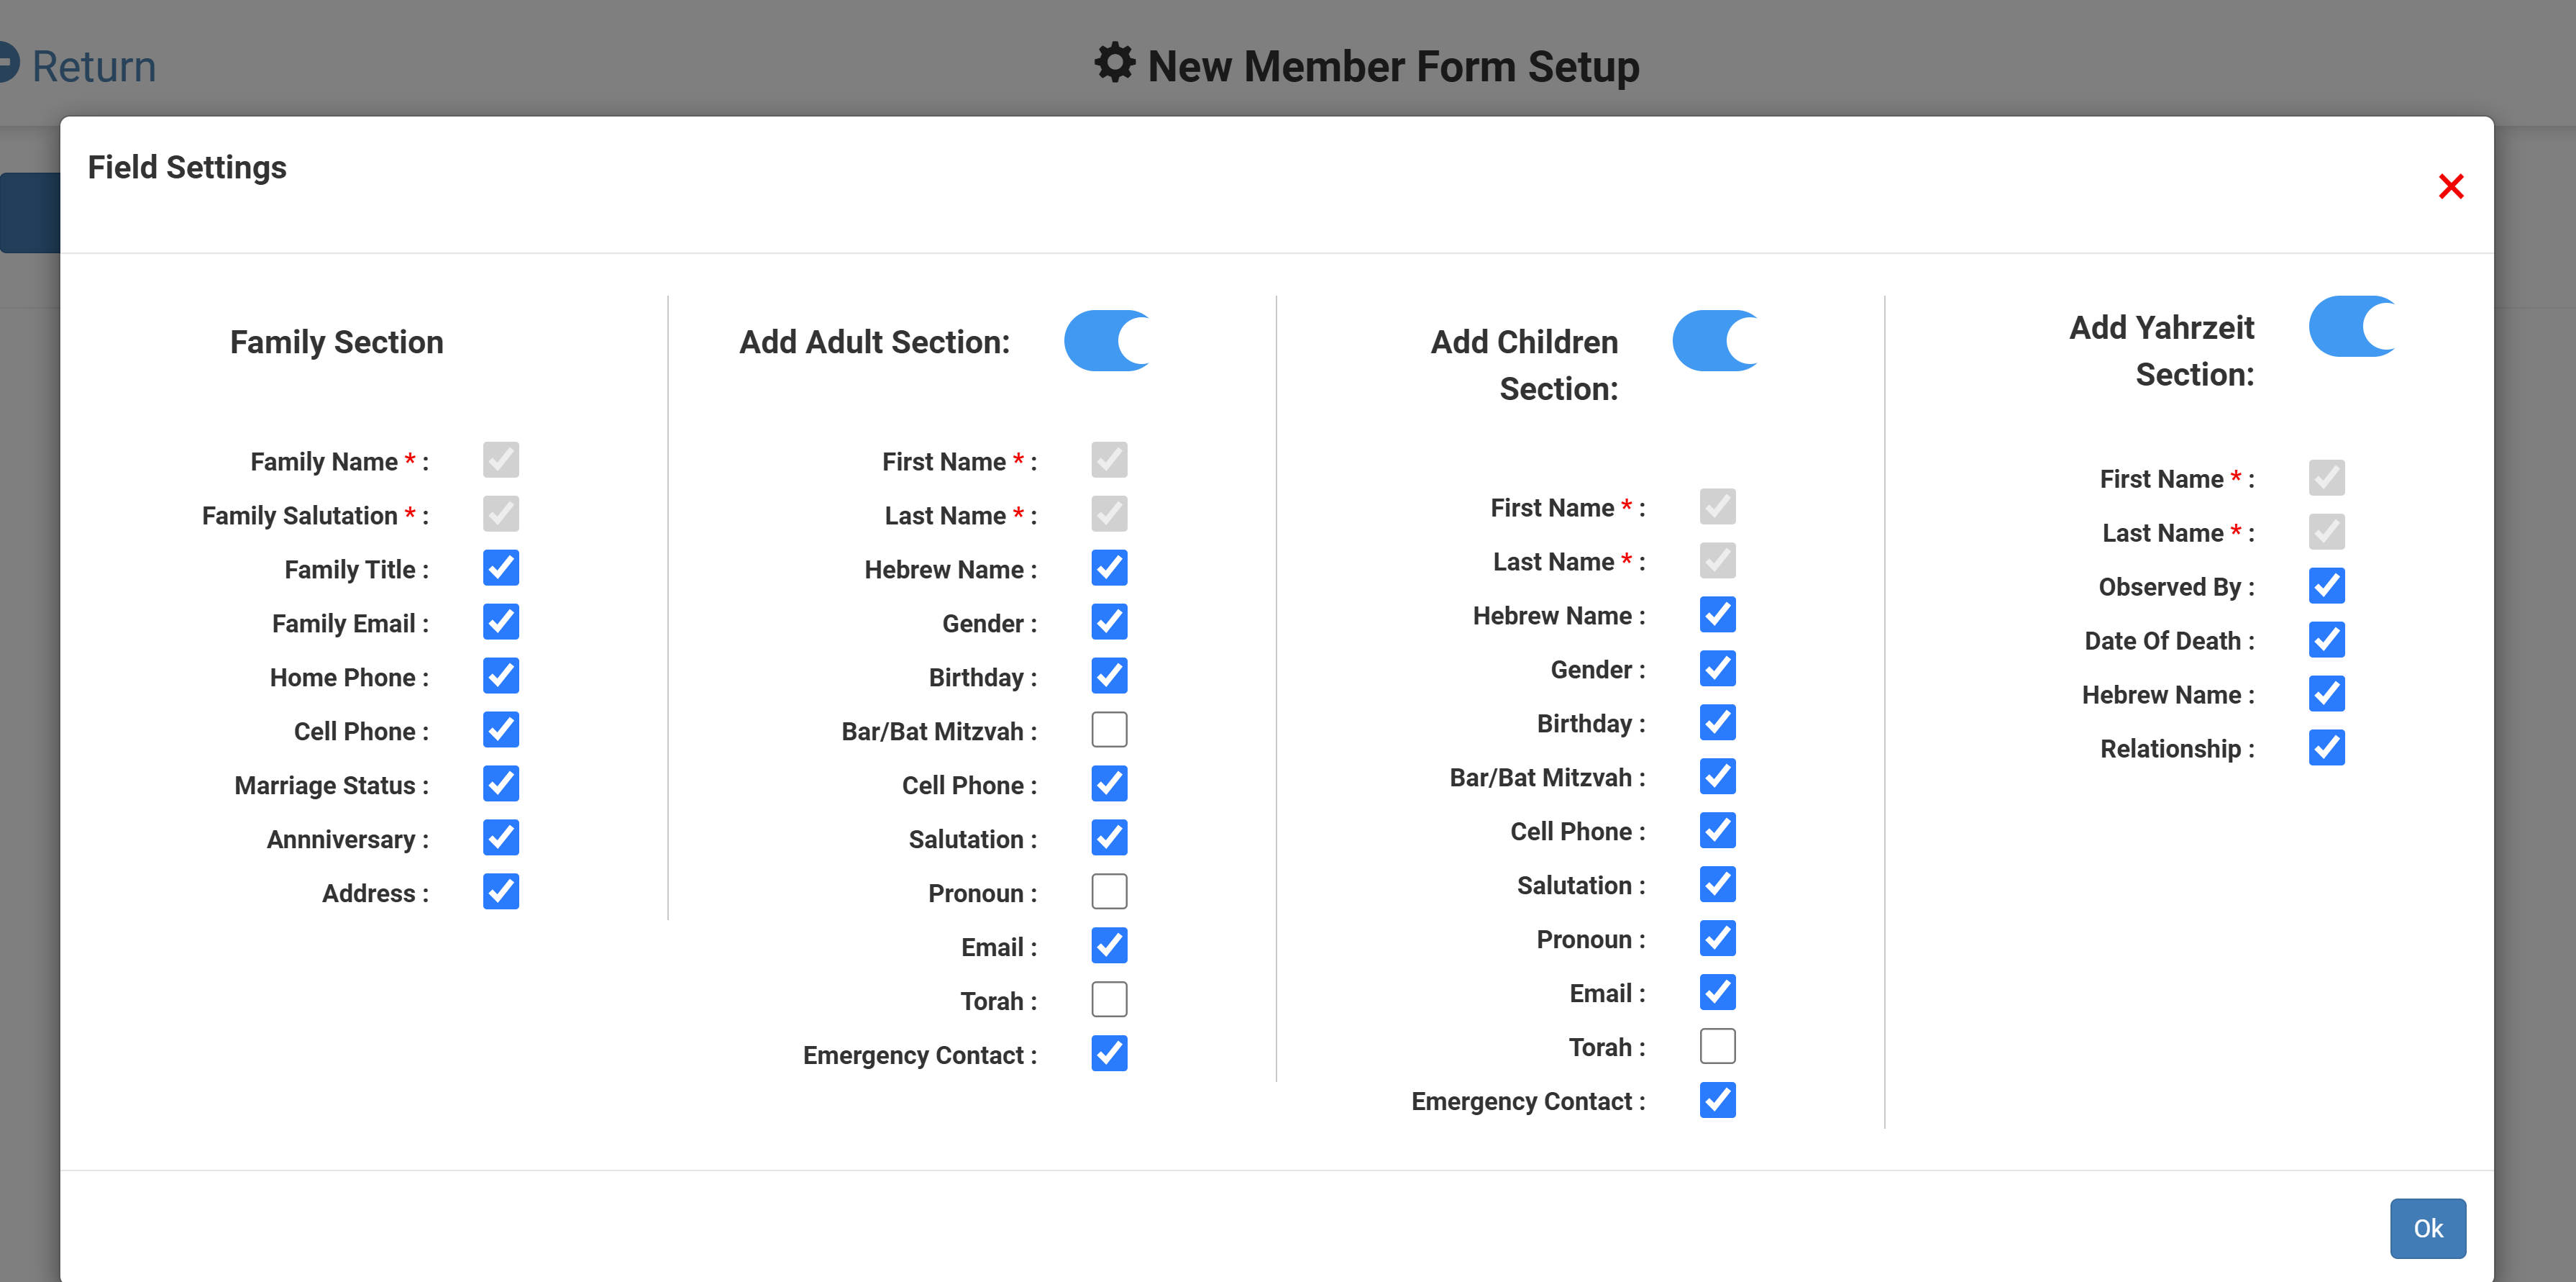This screenshot has height=1282, width=2576.
Task: Enable adult Bar/Bat Mitzvah checkbox
Action: (1109, 730)
